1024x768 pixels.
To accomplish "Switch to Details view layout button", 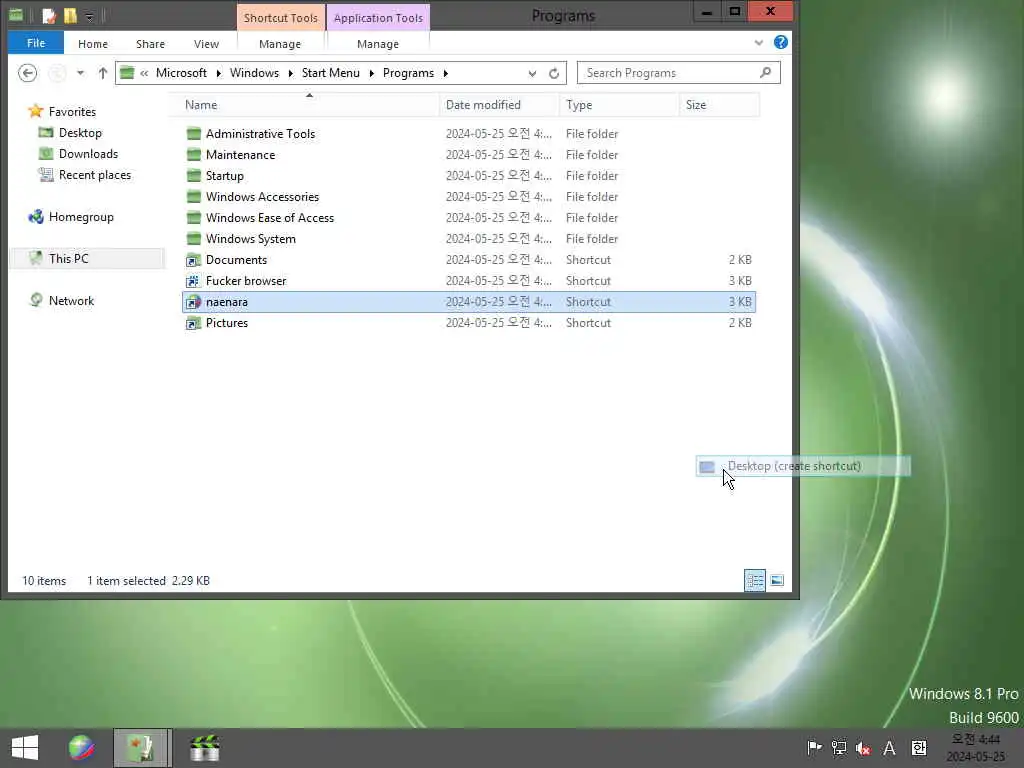I will click(755, 580).
